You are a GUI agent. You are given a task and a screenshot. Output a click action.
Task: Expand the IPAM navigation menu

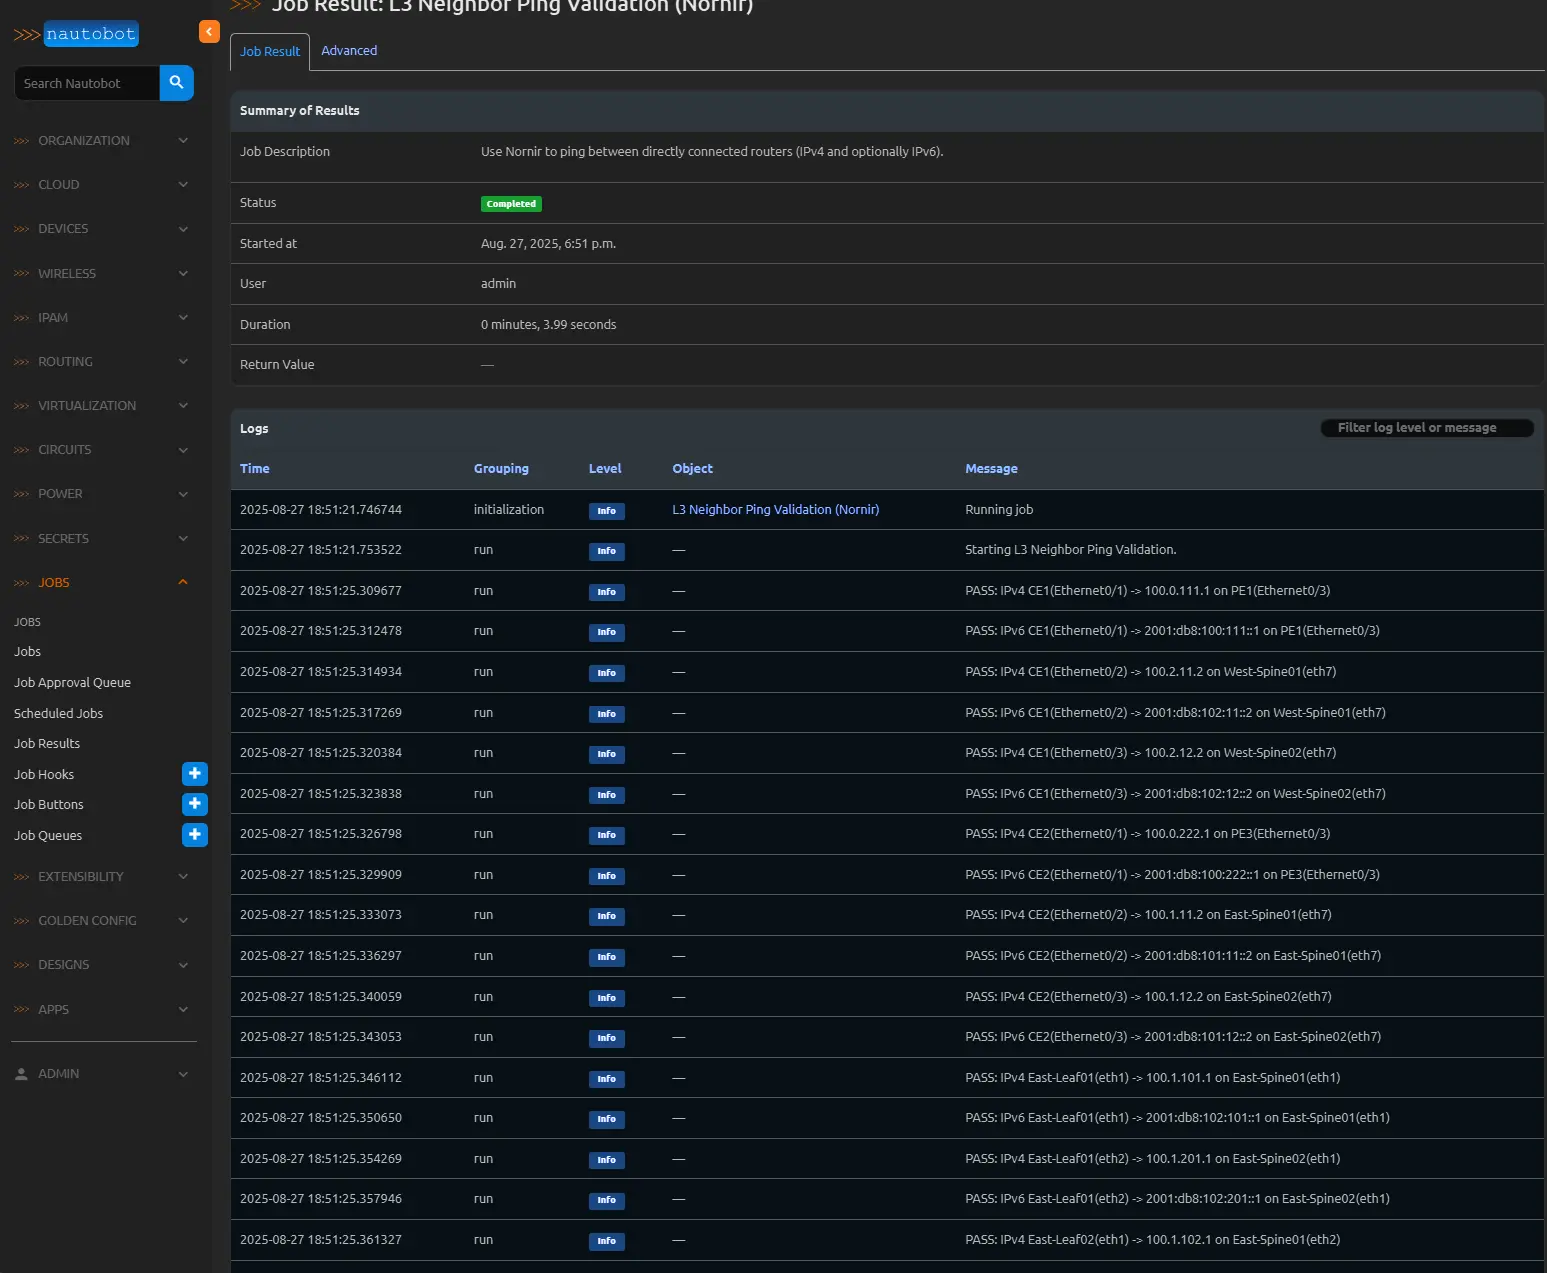click(100, 318)
